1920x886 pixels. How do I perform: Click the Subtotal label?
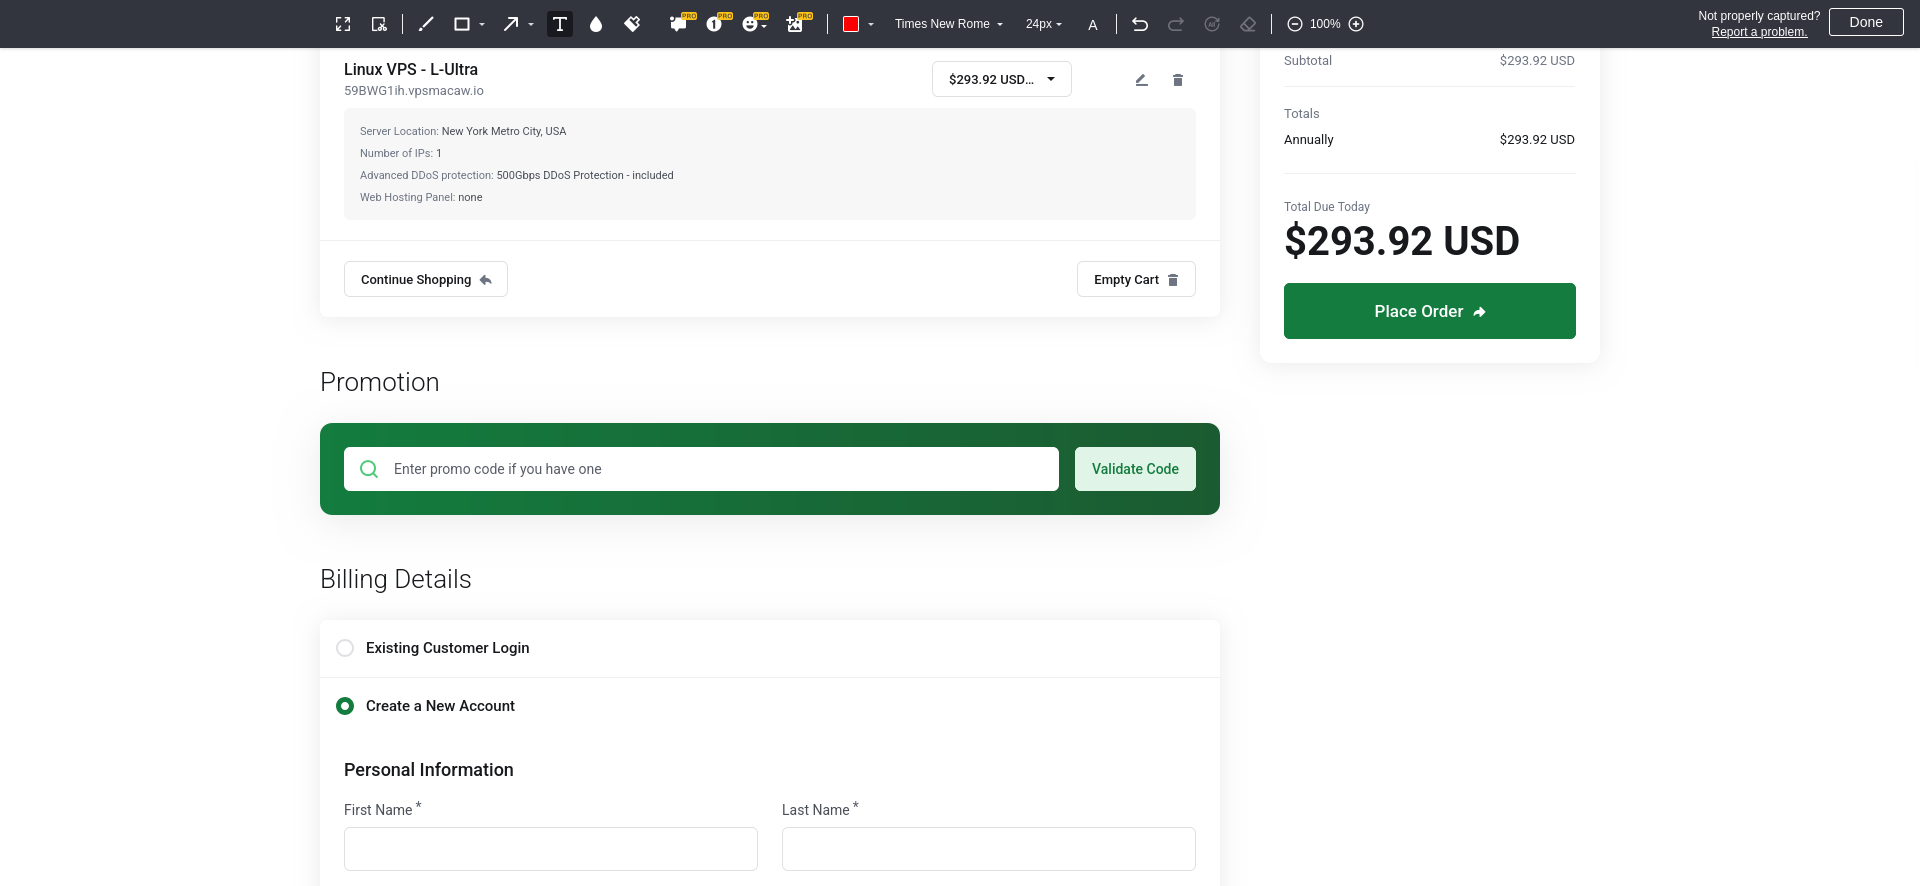(x=1308, y=61)
